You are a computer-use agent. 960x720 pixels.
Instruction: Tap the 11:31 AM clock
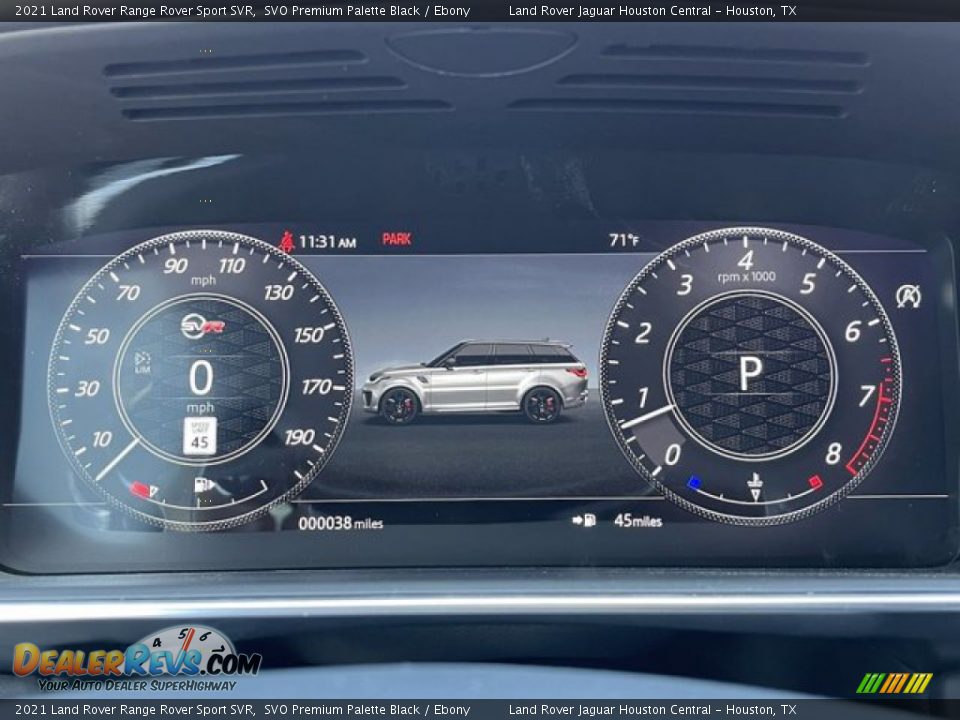pos(327,242)
